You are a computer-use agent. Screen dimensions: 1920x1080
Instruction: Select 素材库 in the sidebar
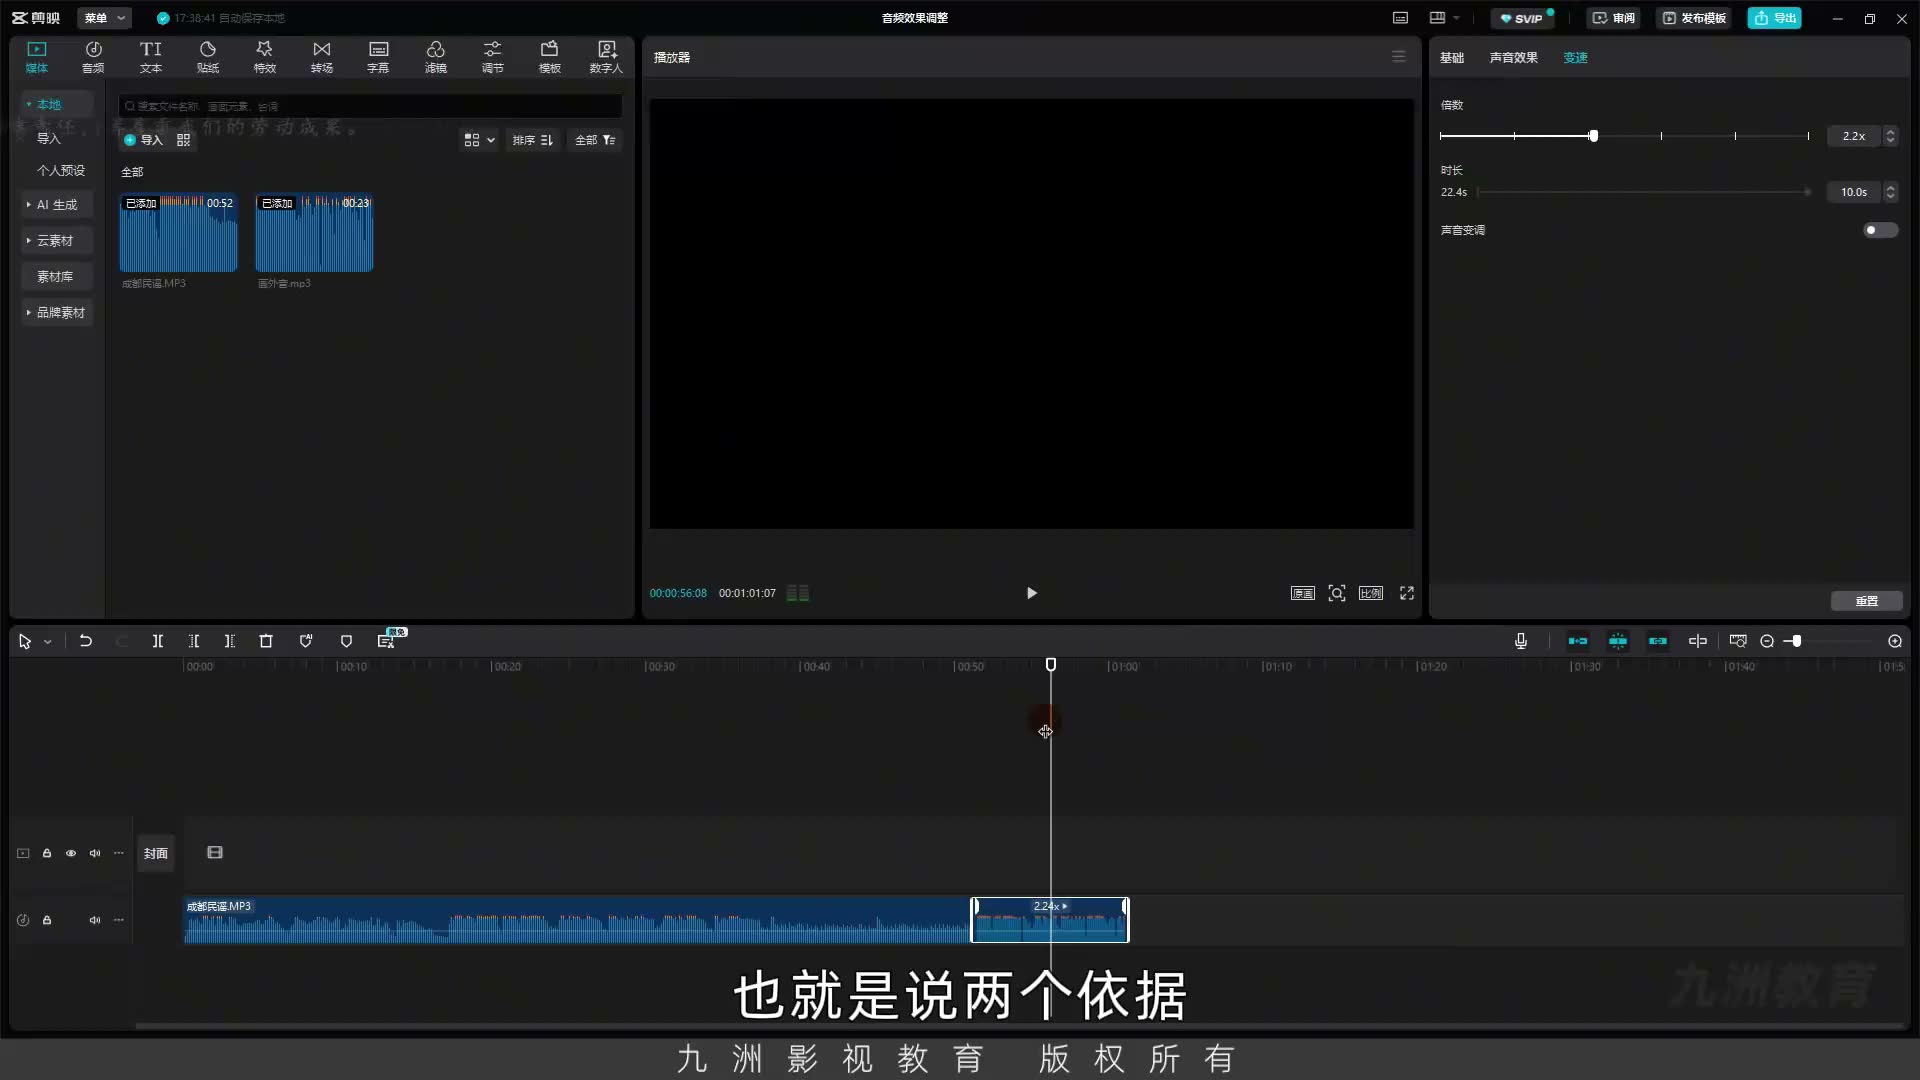click(55, 276)
